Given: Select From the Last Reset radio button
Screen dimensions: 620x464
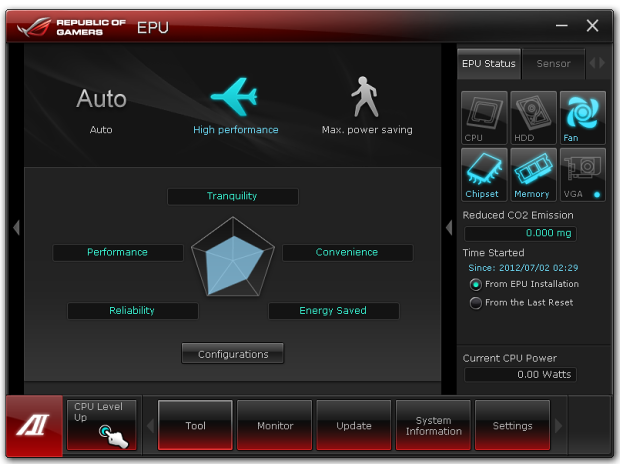Looking at the screenshot, I should tap(476, 303).
